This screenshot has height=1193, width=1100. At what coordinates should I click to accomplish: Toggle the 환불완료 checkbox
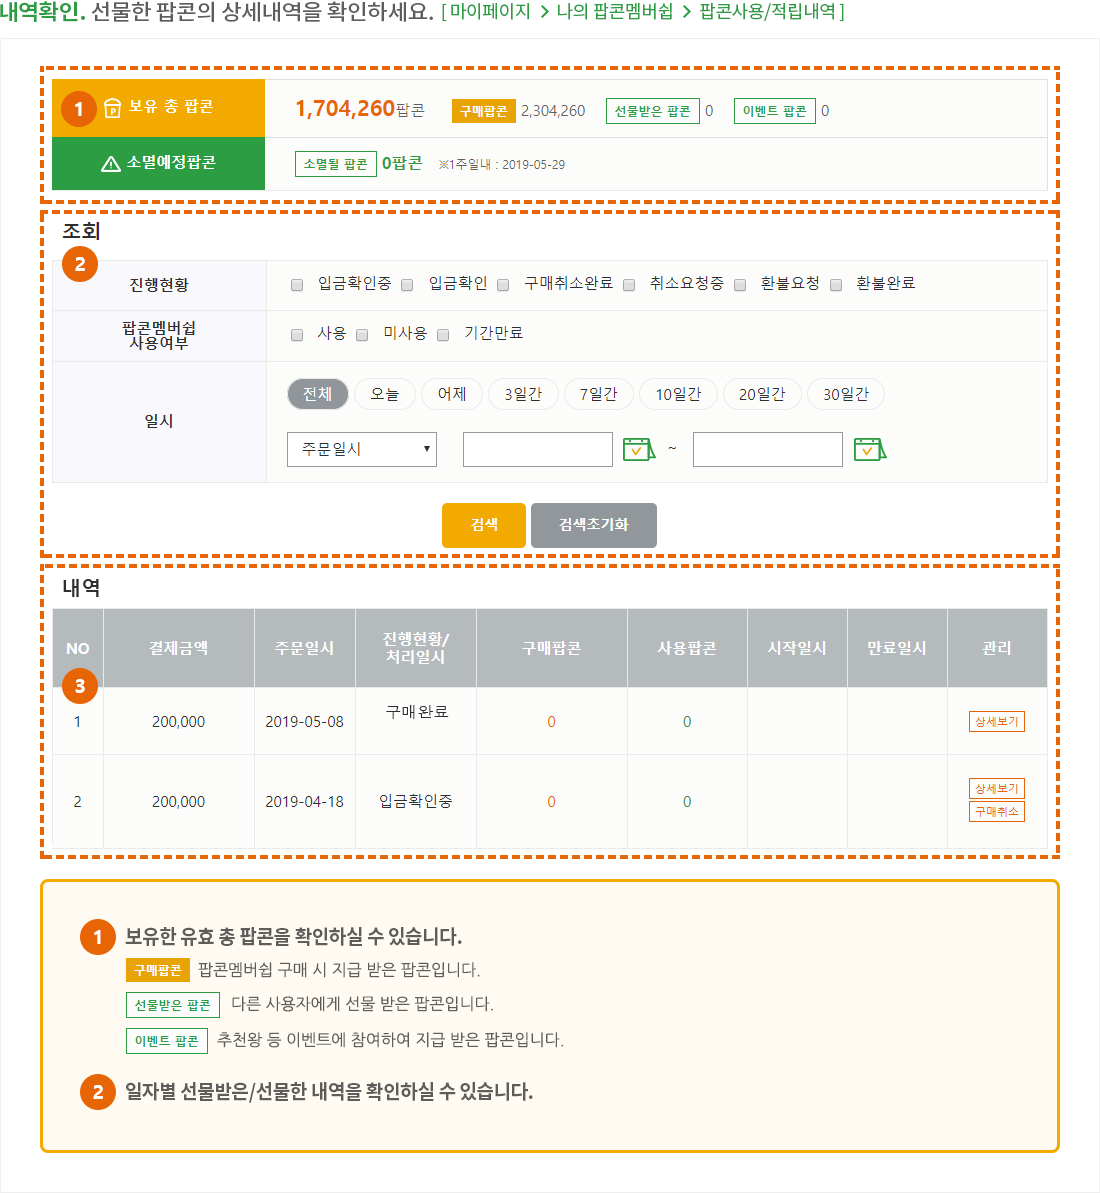835,285
